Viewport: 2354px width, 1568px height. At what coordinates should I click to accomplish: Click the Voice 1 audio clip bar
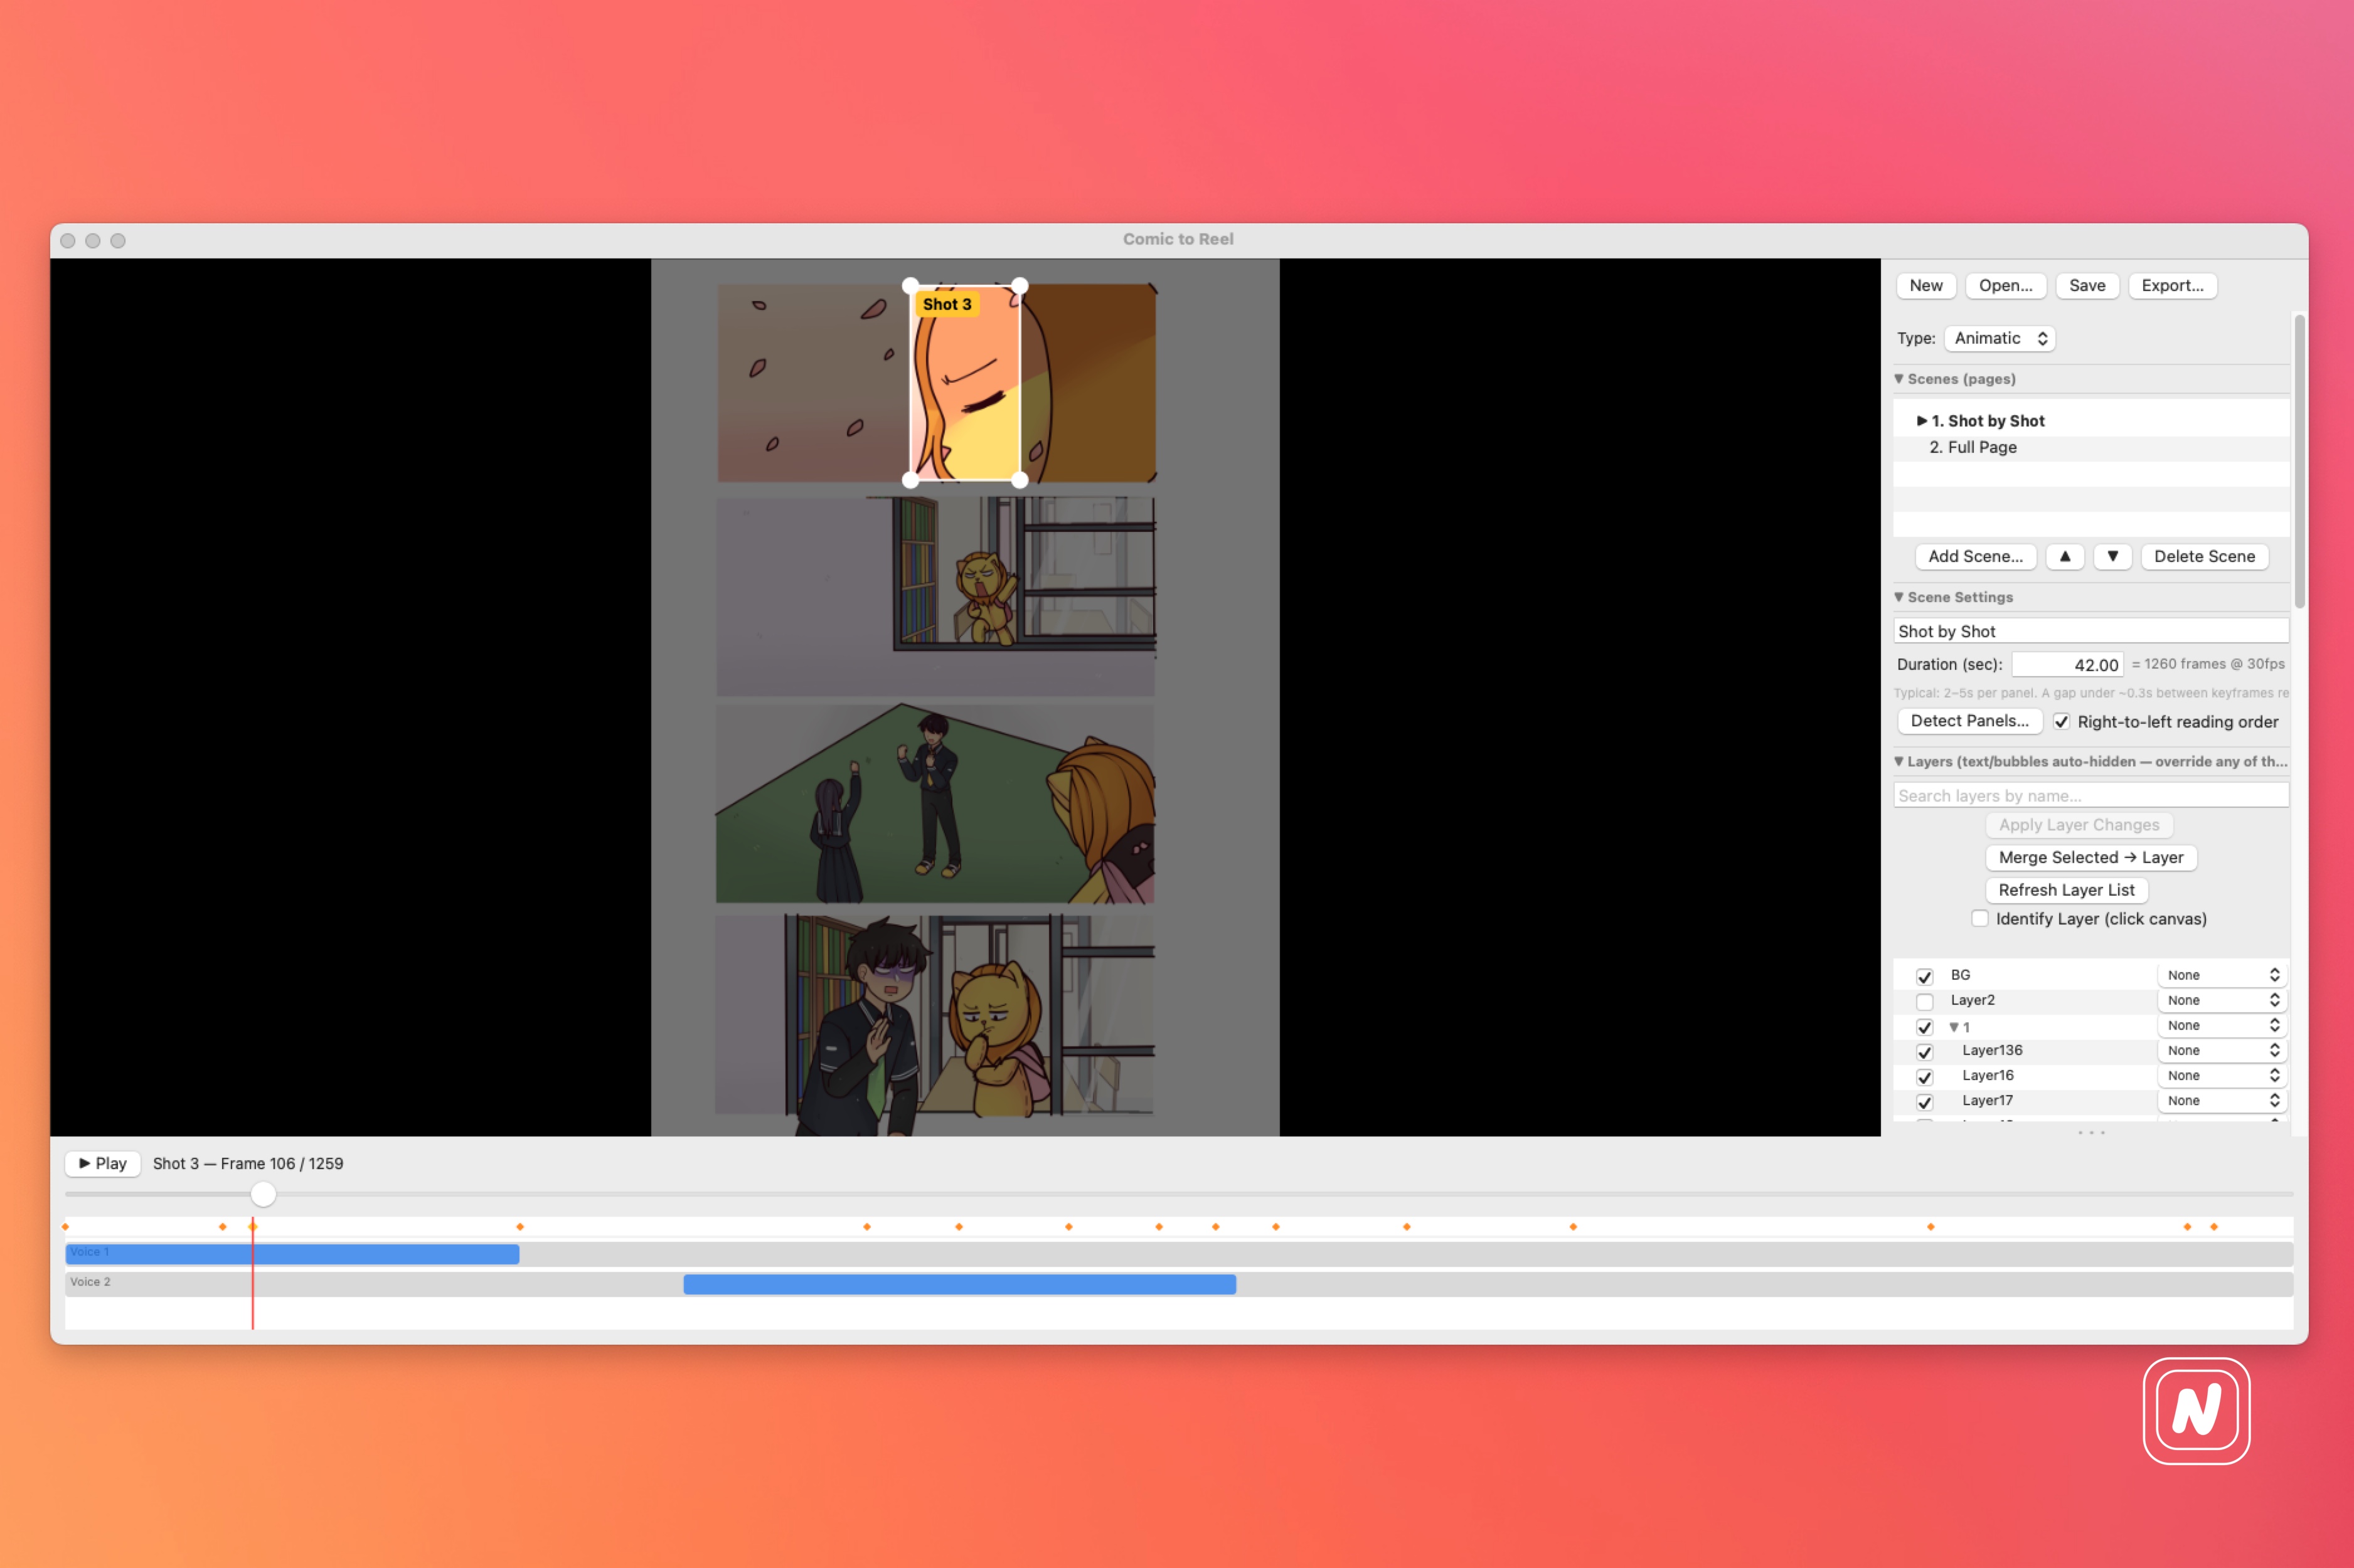[x=292, y=1254]
